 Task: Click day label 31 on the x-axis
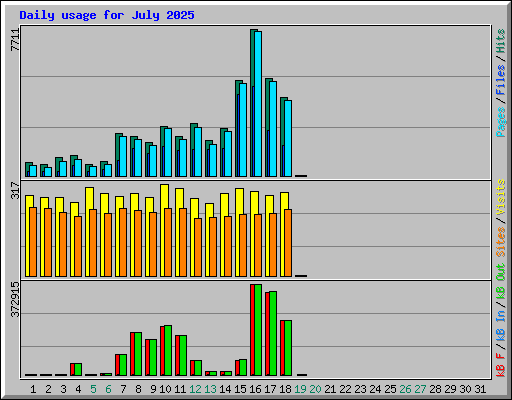click(x=480, y=389)
